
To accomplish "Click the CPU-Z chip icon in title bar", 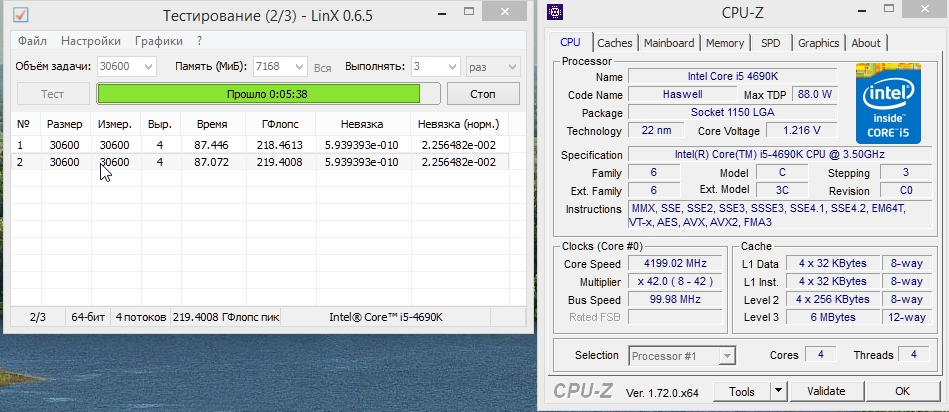I will [x=556, y=14].
